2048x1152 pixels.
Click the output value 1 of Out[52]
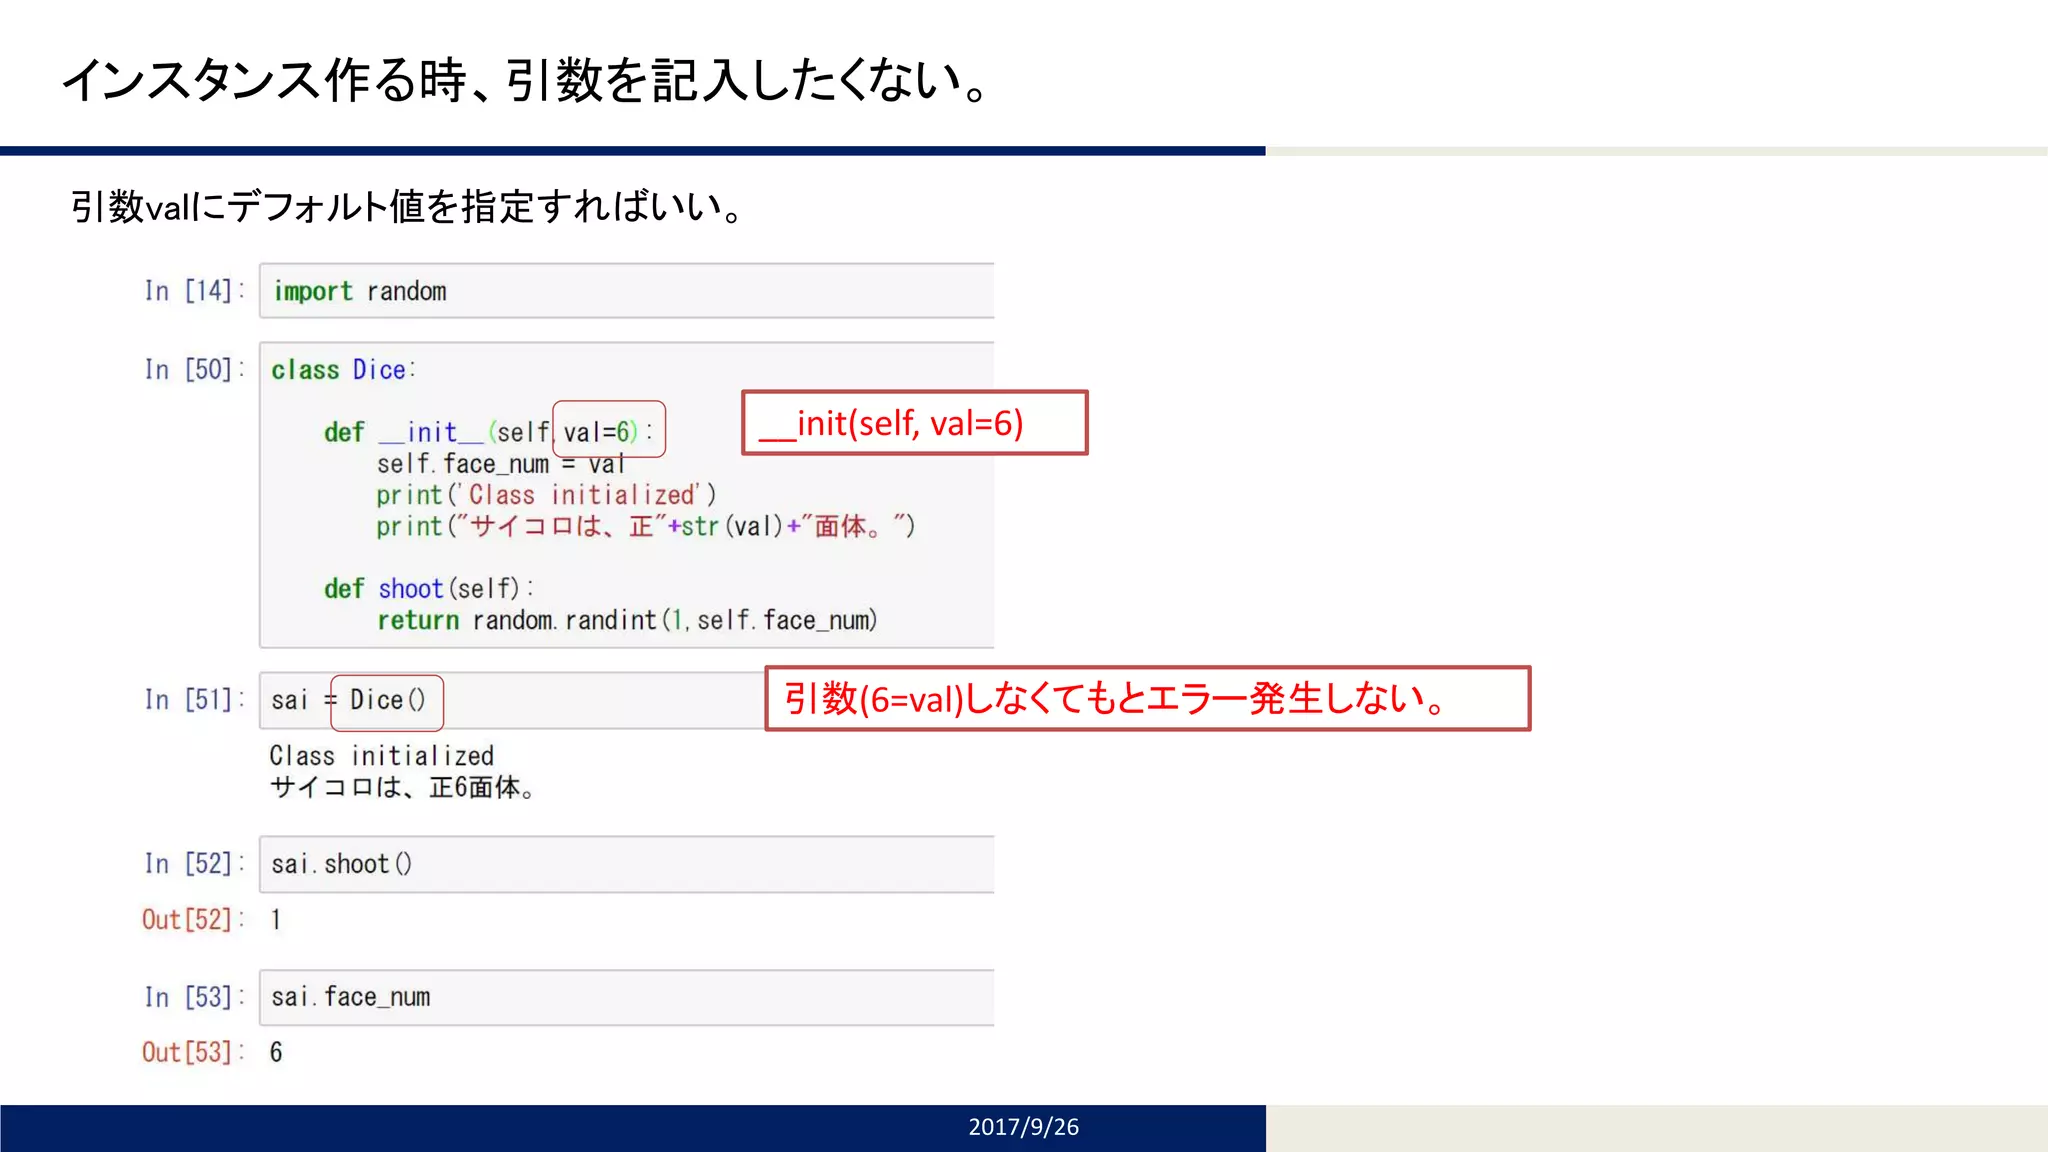point(276,920)
